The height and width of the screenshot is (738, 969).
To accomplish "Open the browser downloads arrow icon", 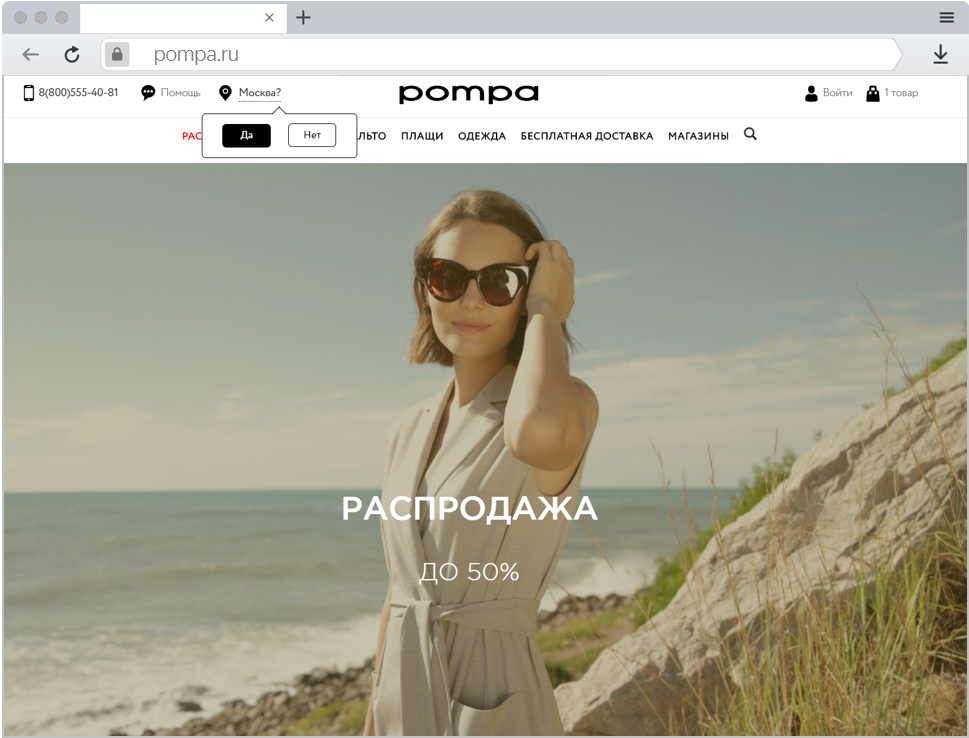I will [x=941, y=54].
